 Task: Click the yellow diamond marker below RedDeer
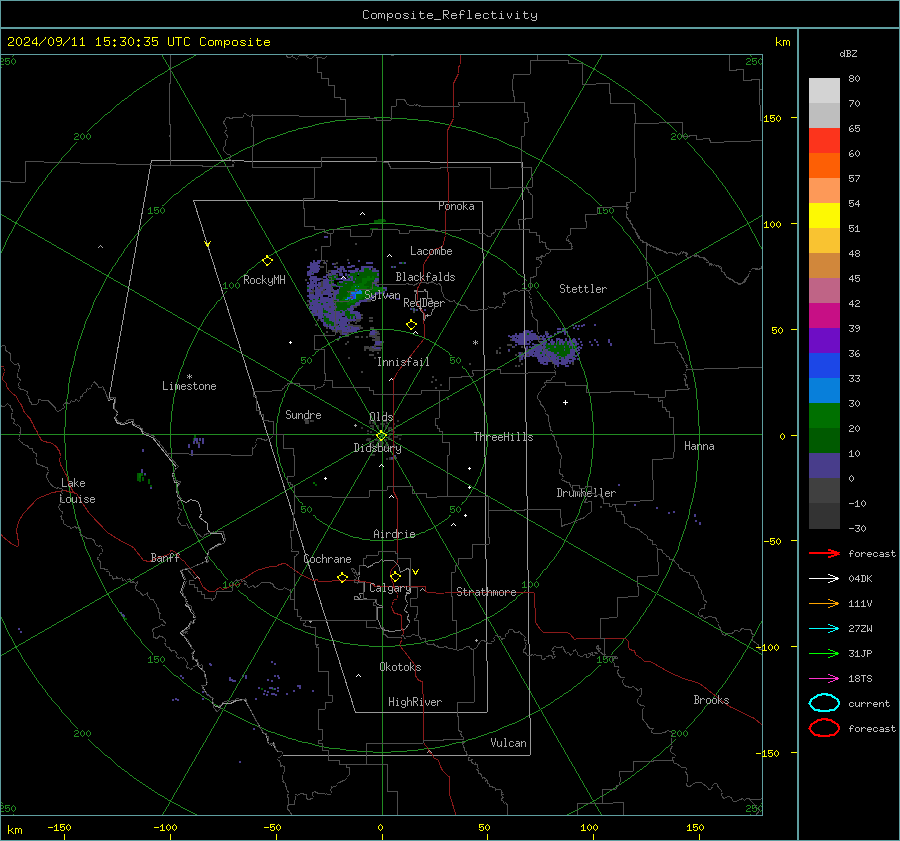411,325
